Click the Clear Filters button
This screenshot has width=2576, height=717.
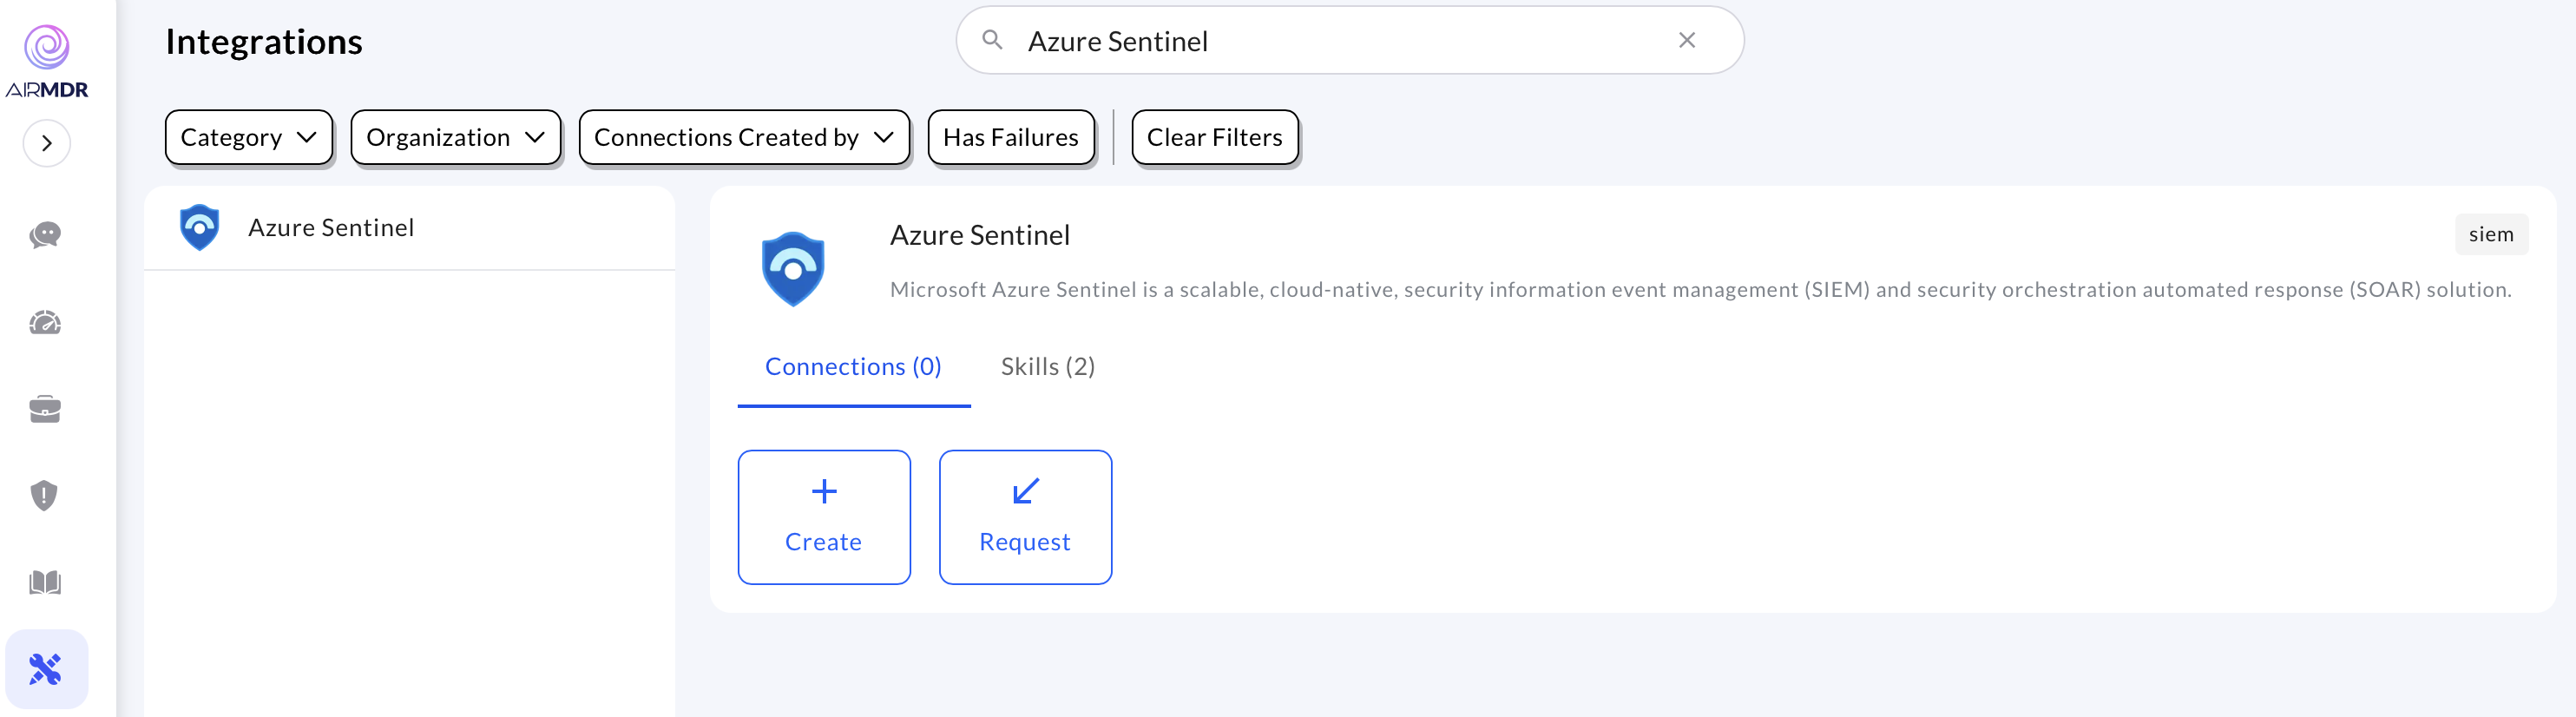pos(1214,137)
